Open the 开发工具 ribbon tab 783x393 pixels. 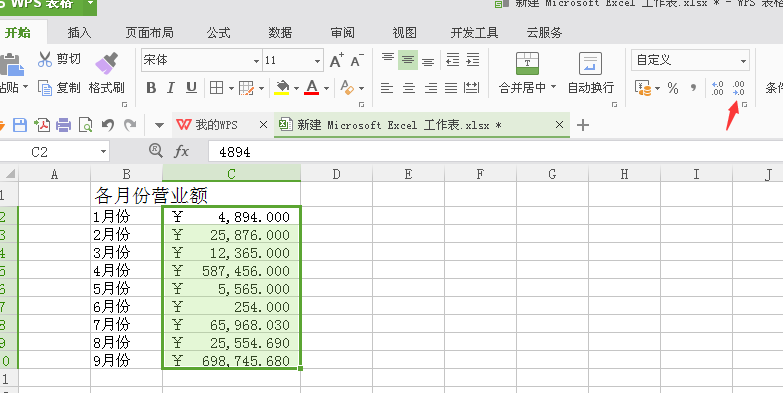click(474, 33)
